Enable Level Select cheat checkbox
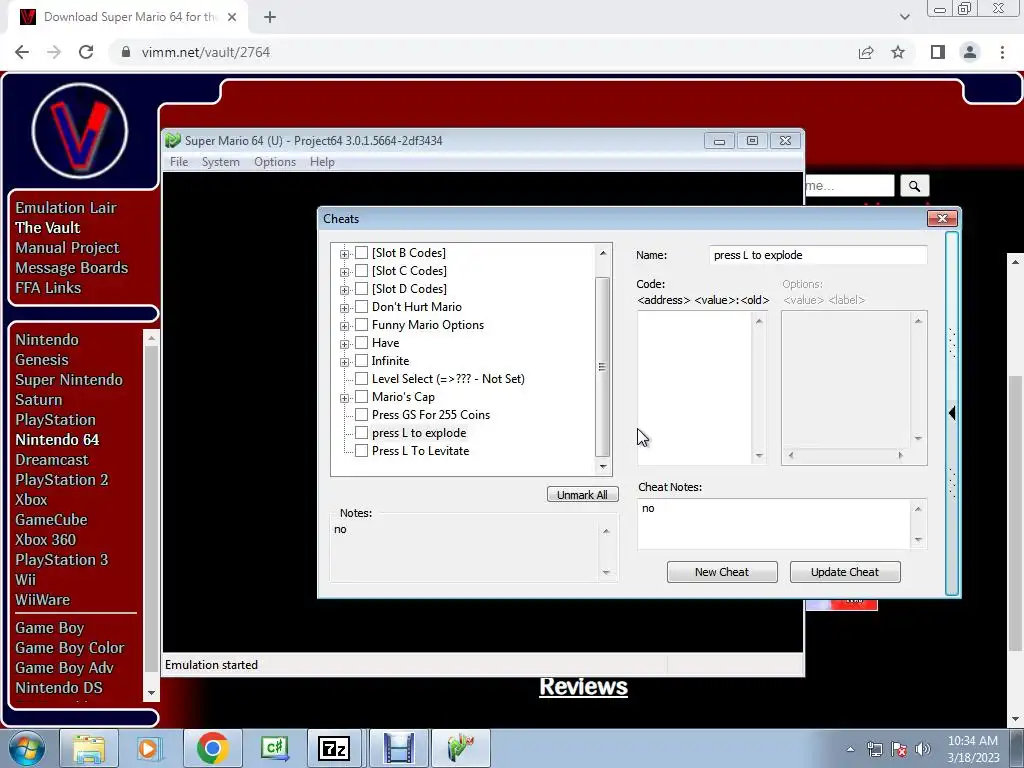This screenshot has height=768, width=1024. (x=361, y=379)
